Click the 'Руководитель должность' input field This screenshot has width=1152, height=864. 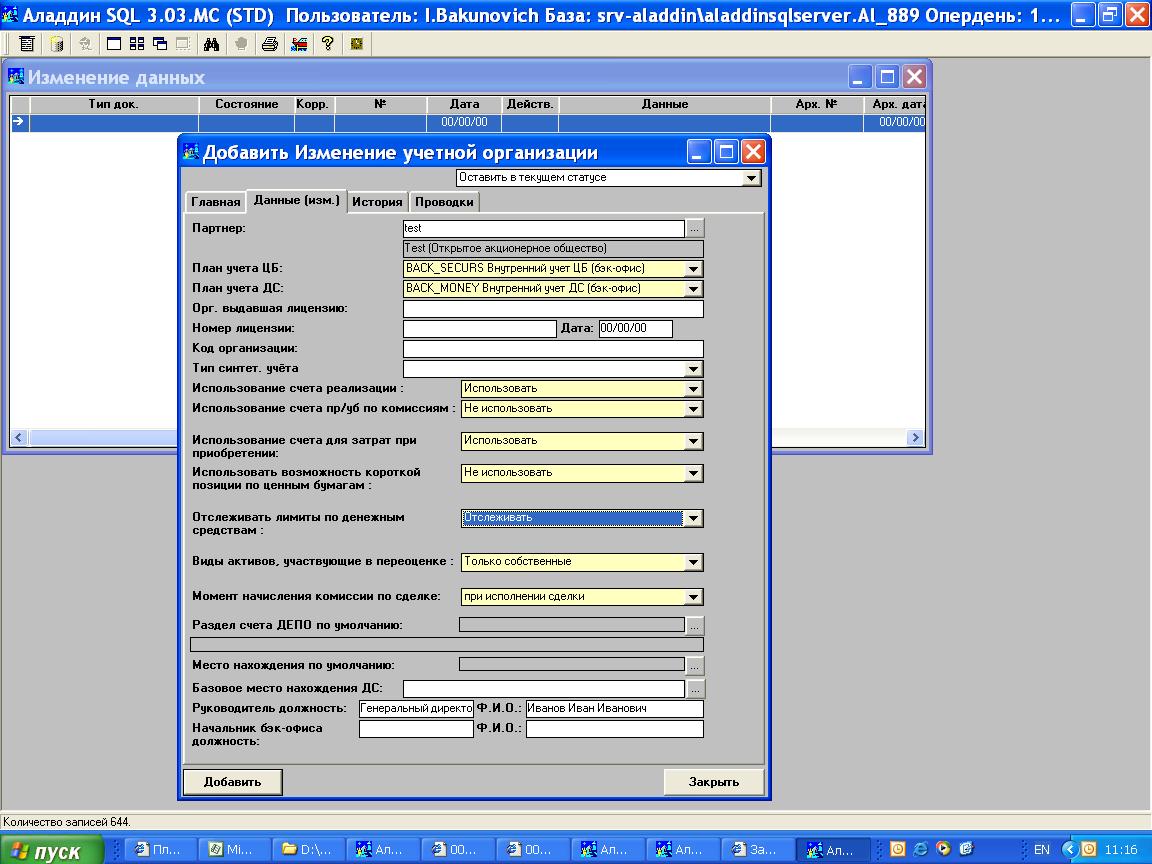[416, 708]
